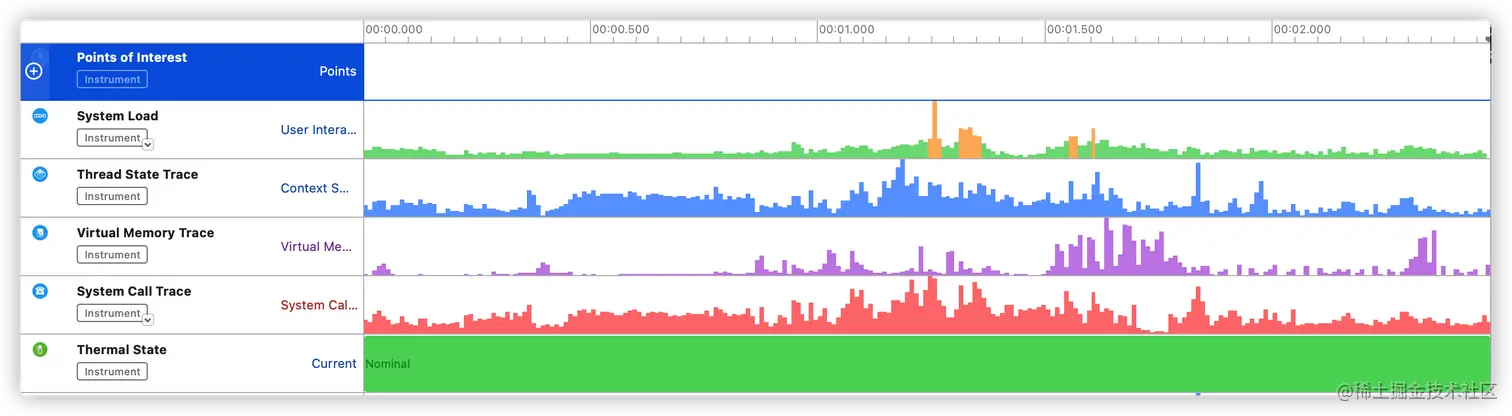Select the Thread State Trace track title

point(137,174)
